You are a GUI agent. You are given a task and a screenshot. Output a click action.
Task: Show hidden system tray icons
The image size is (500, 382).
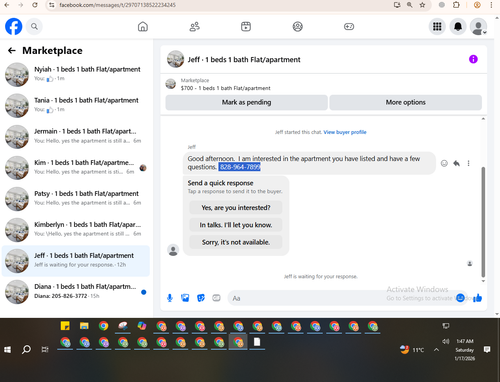tap(436, 350)
